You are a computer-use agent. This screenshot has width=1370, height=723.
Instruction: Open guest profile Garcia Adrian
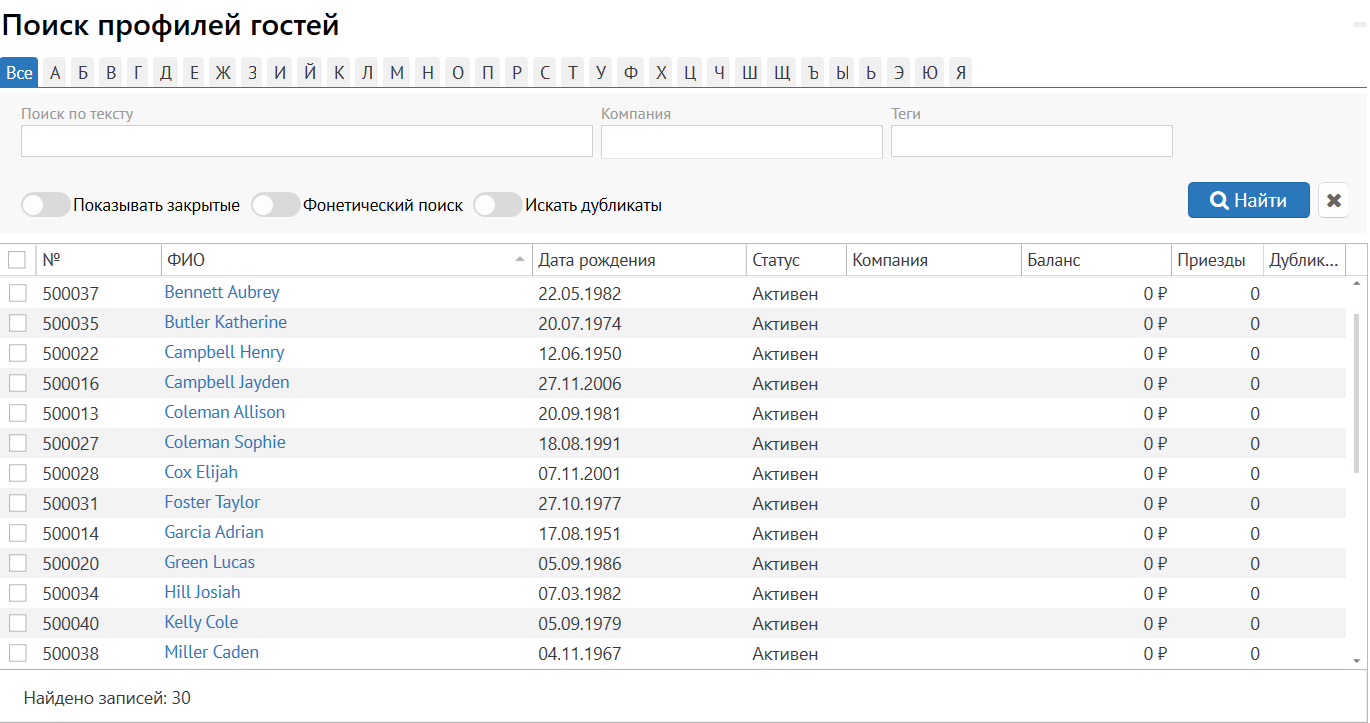[214, 532]
